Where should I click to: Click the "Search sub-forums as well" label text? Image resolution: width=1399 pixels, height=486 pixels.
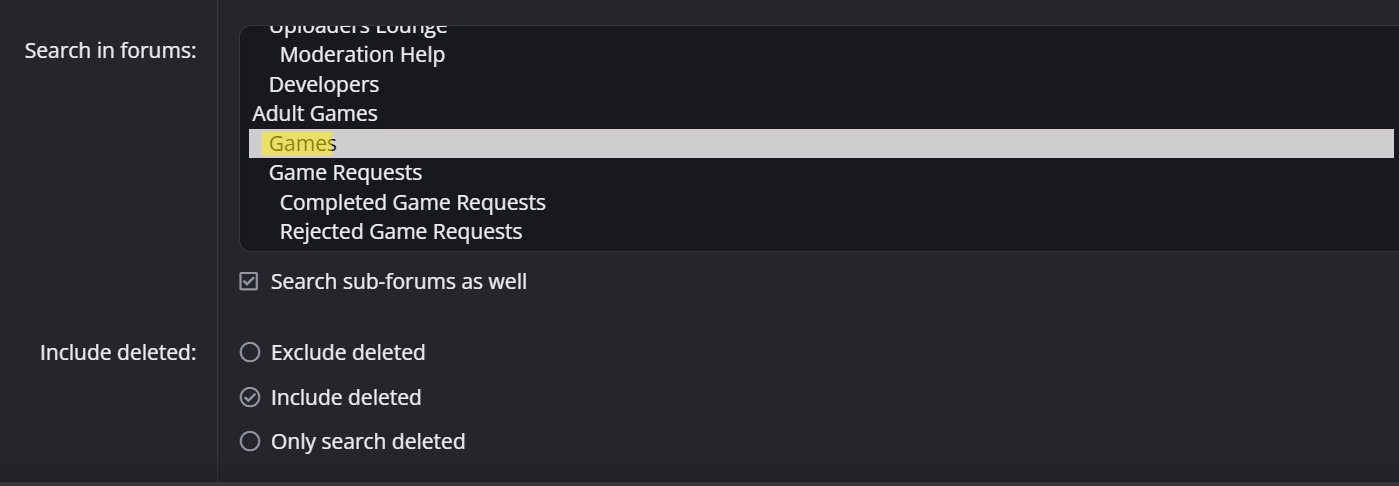pos(399,282)
